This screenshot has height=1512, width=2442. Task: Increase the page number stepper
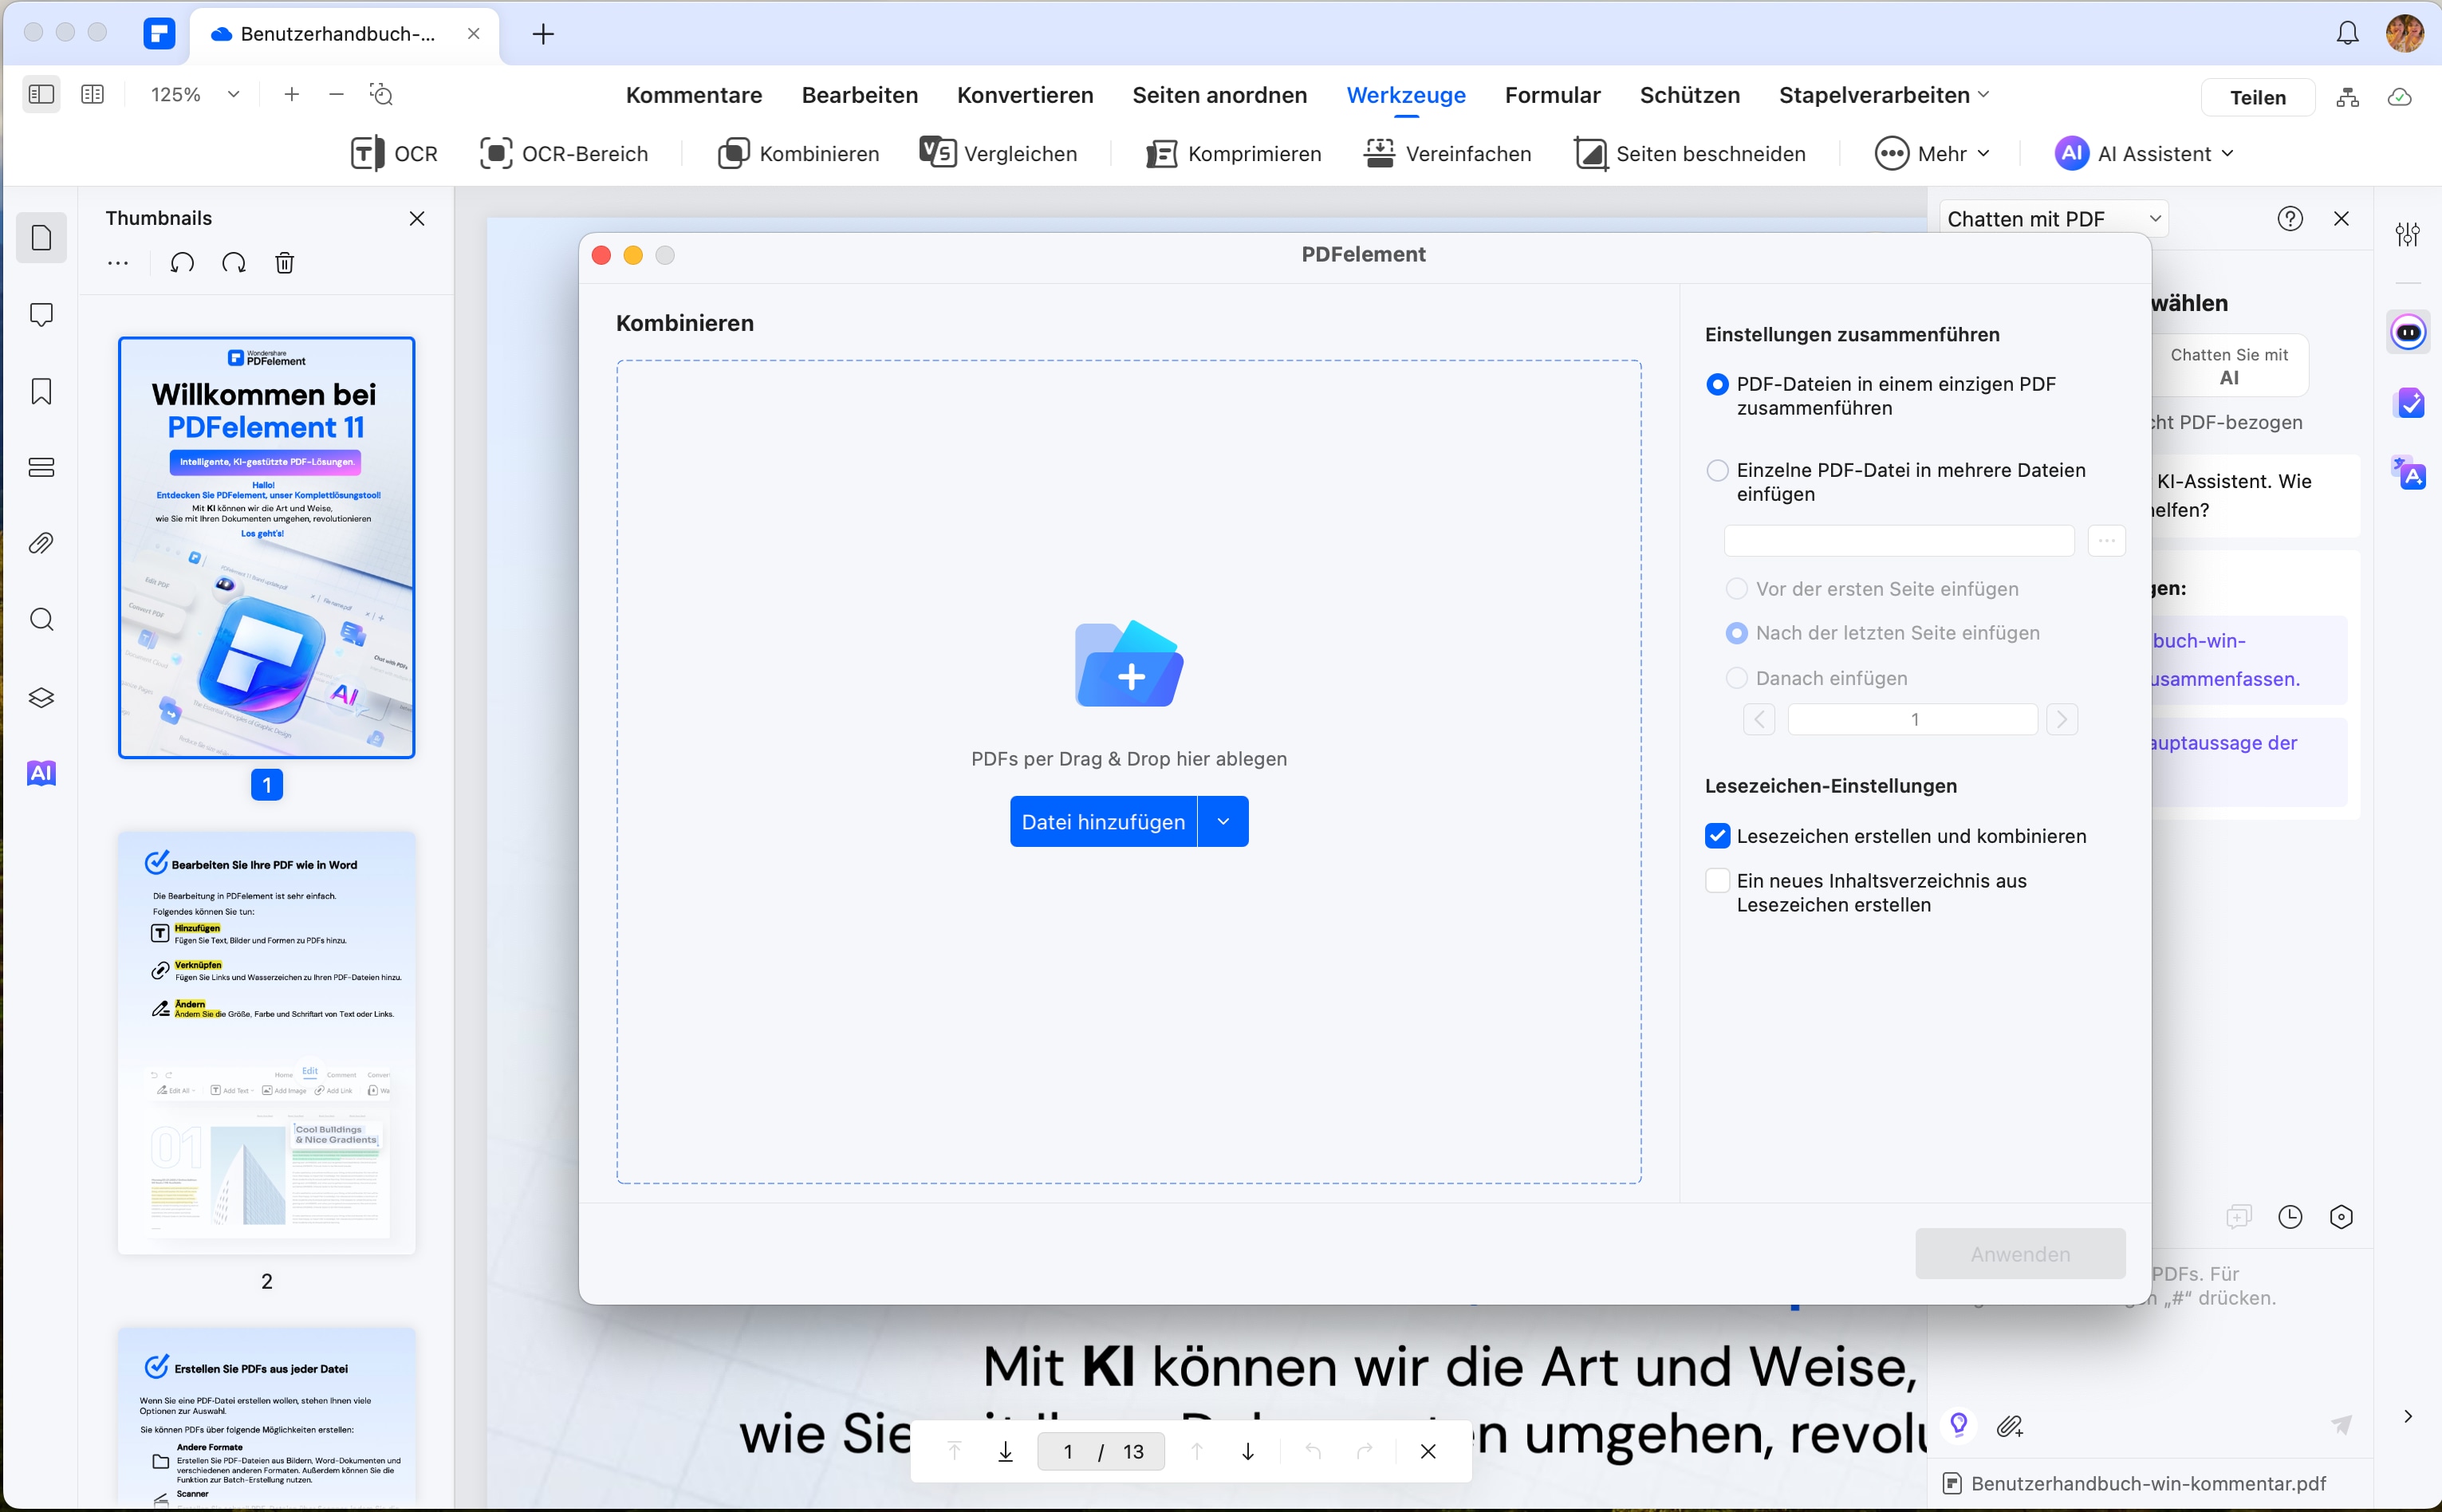pyautogui.click(x=2062, y=719)
